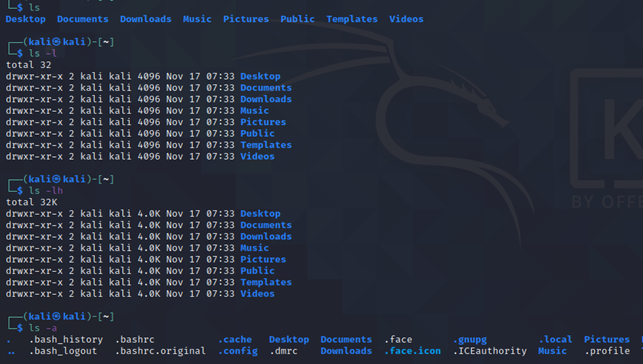Click the .bashrc.original entry
The height and width of the screenshot is (364, 643).
tap(160, 351)
